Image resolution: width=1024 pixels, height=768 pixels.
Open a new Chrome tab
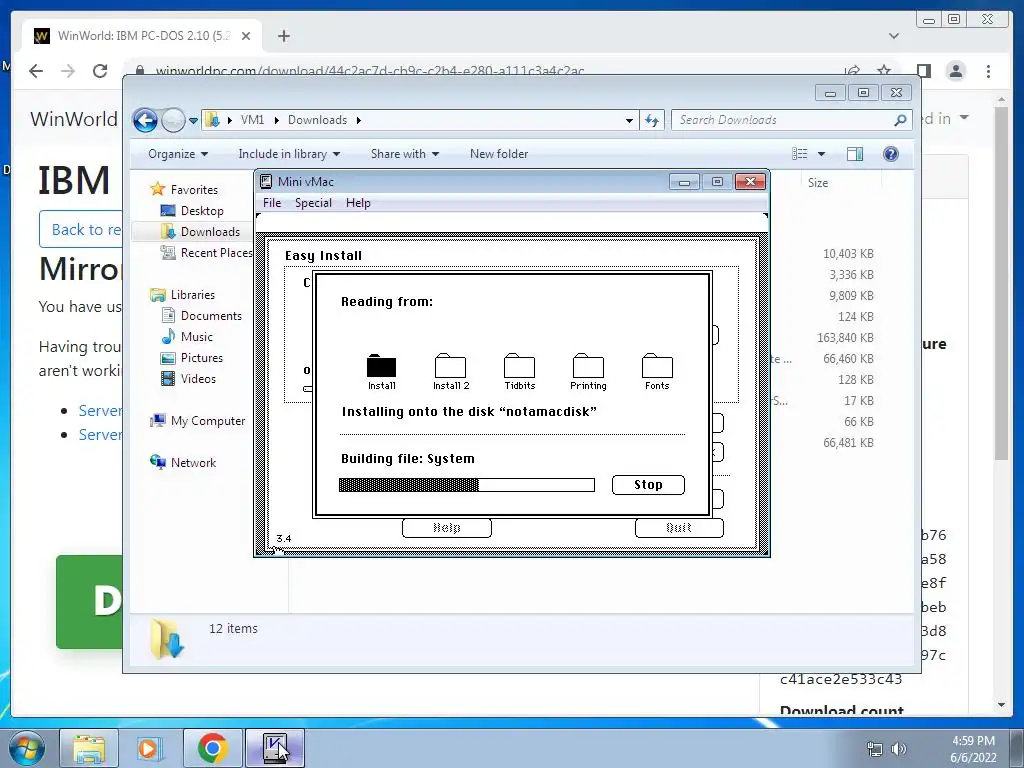coord(283,36)
